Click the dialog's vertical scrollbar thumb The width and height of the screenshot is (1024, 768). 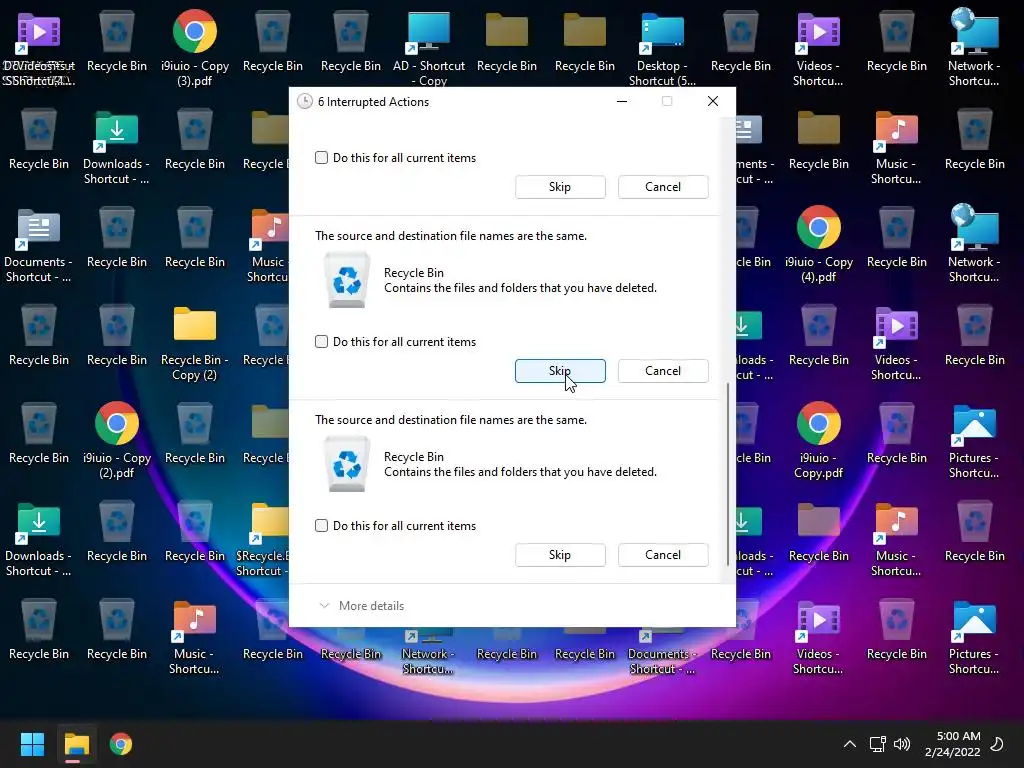coord(728,474)
